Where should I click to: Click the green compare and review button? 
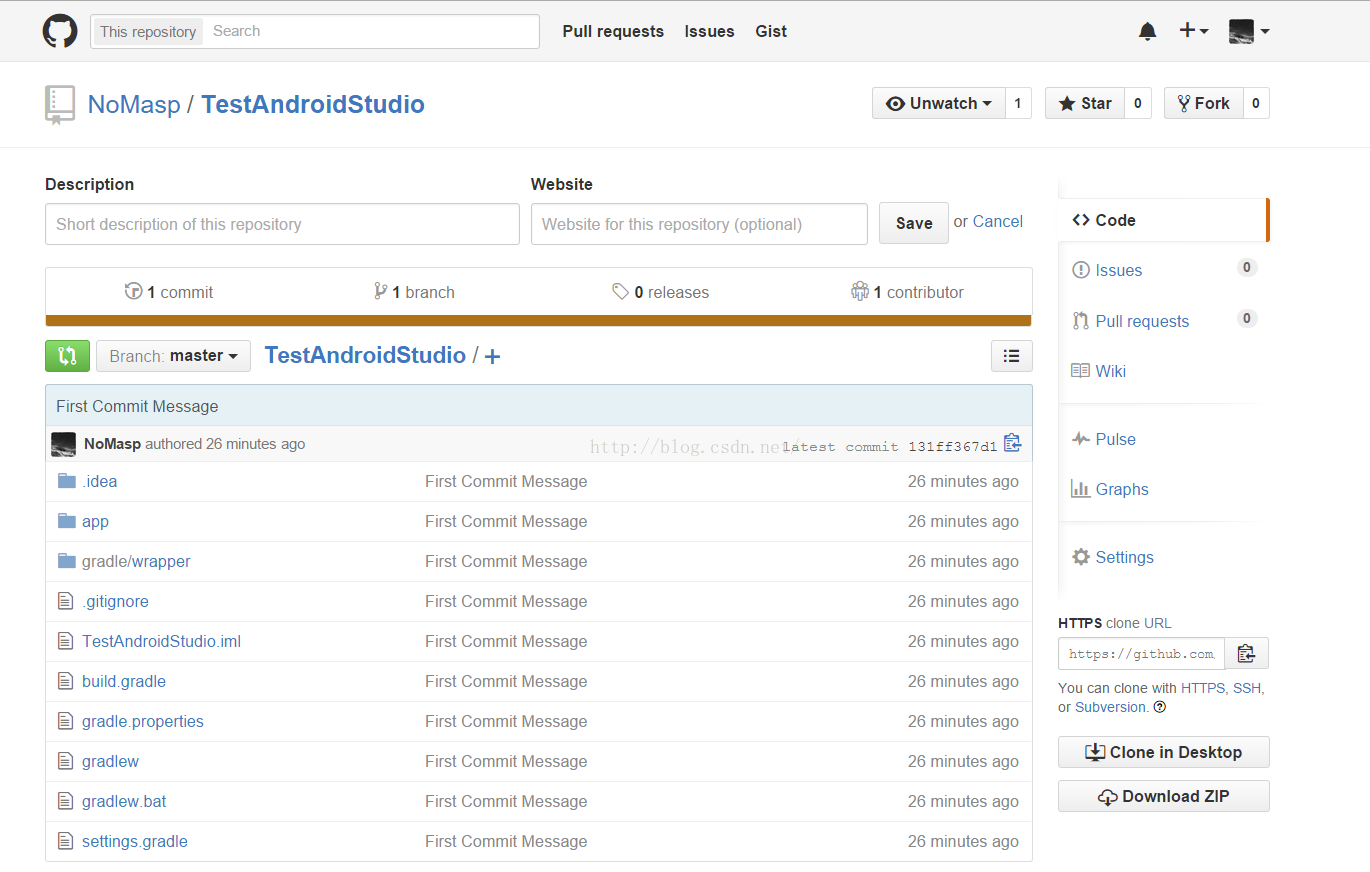[x=67, y=356]
